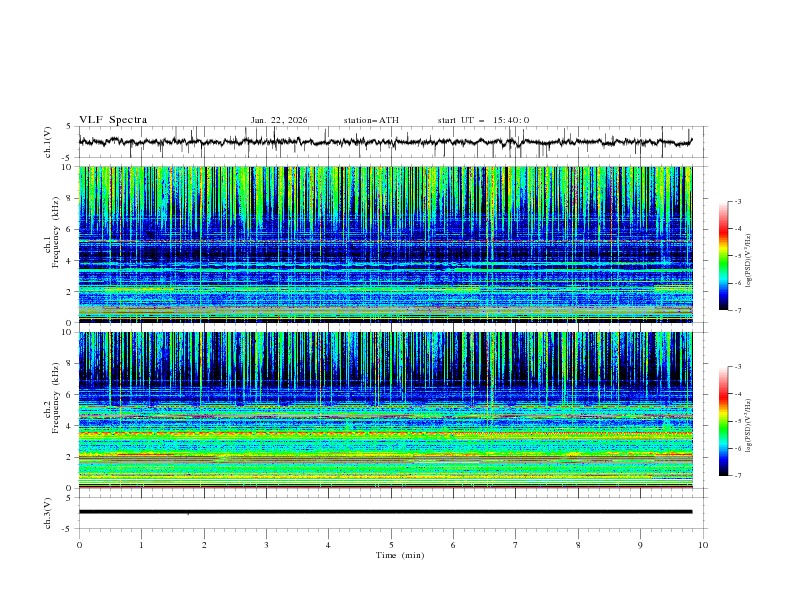Click the ch.2 colorbar log(PSD) label
Viewport: 792px width, 612px height.
point(749,426)
